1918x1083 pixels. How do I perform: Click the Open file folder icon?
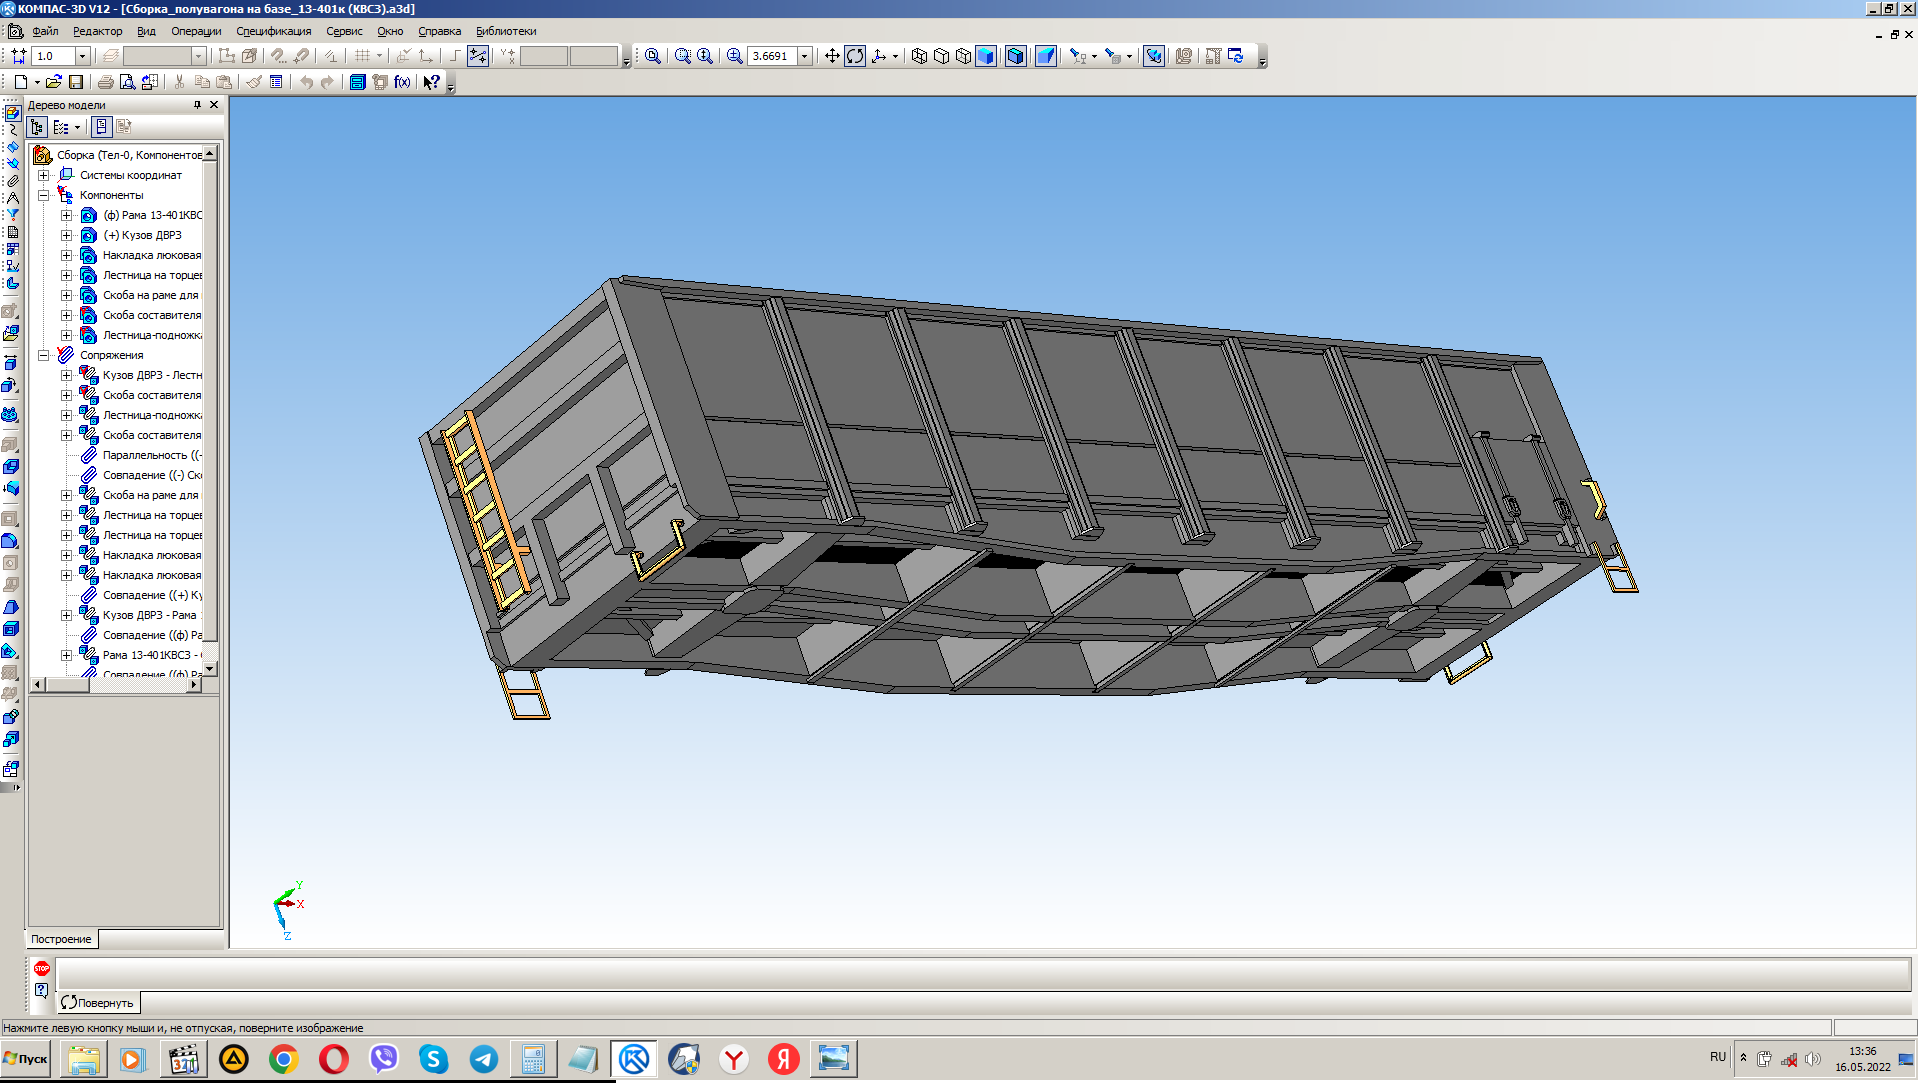tap(54, 82)
